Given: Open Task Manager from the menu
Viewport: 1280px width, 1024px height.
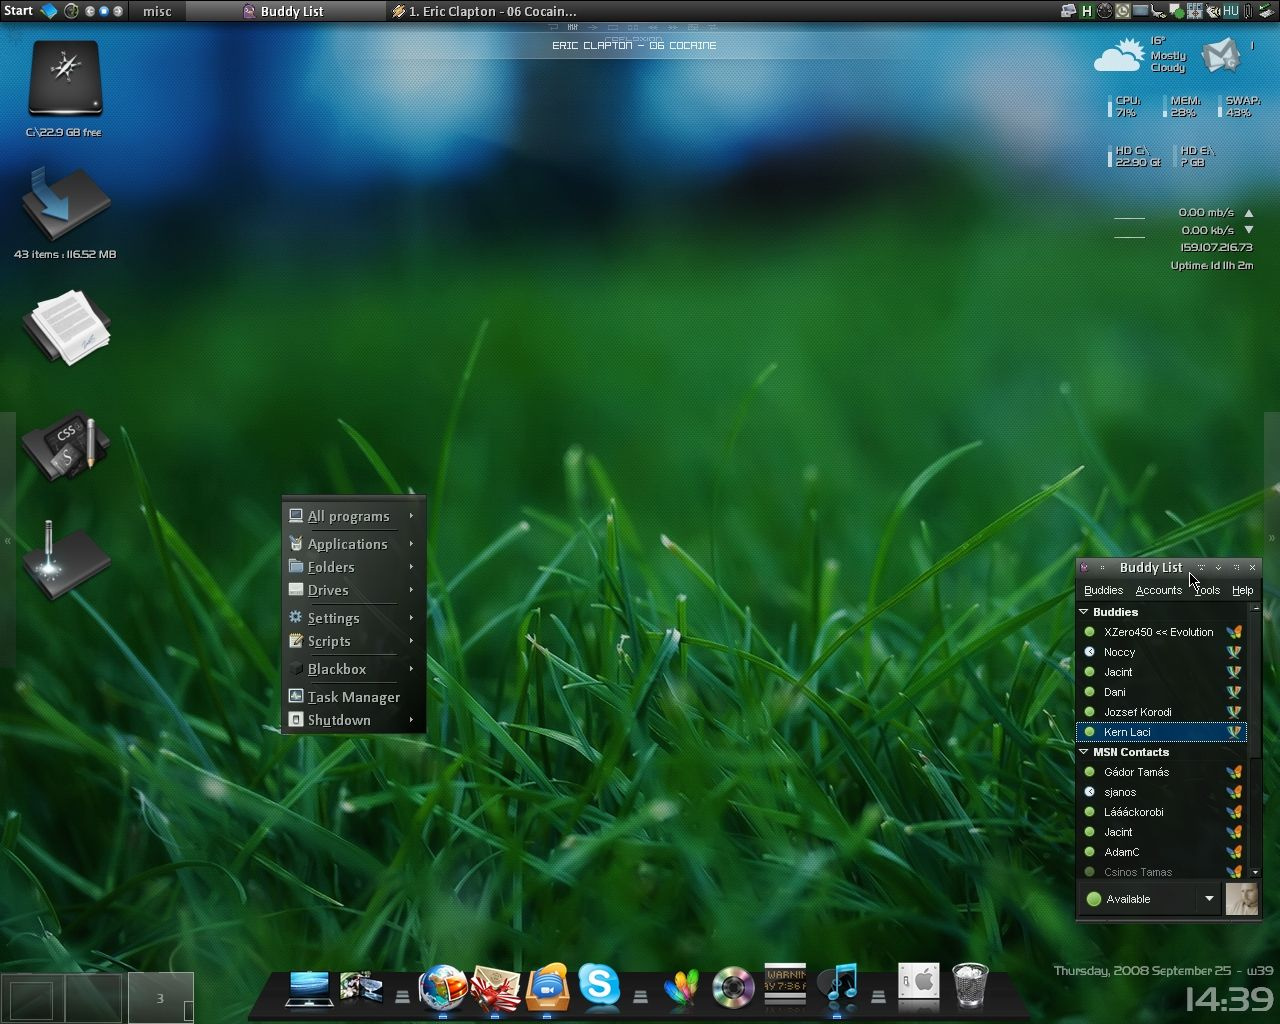Looking at the screenshot, I should pyautogui.click(x=352, y=697).
